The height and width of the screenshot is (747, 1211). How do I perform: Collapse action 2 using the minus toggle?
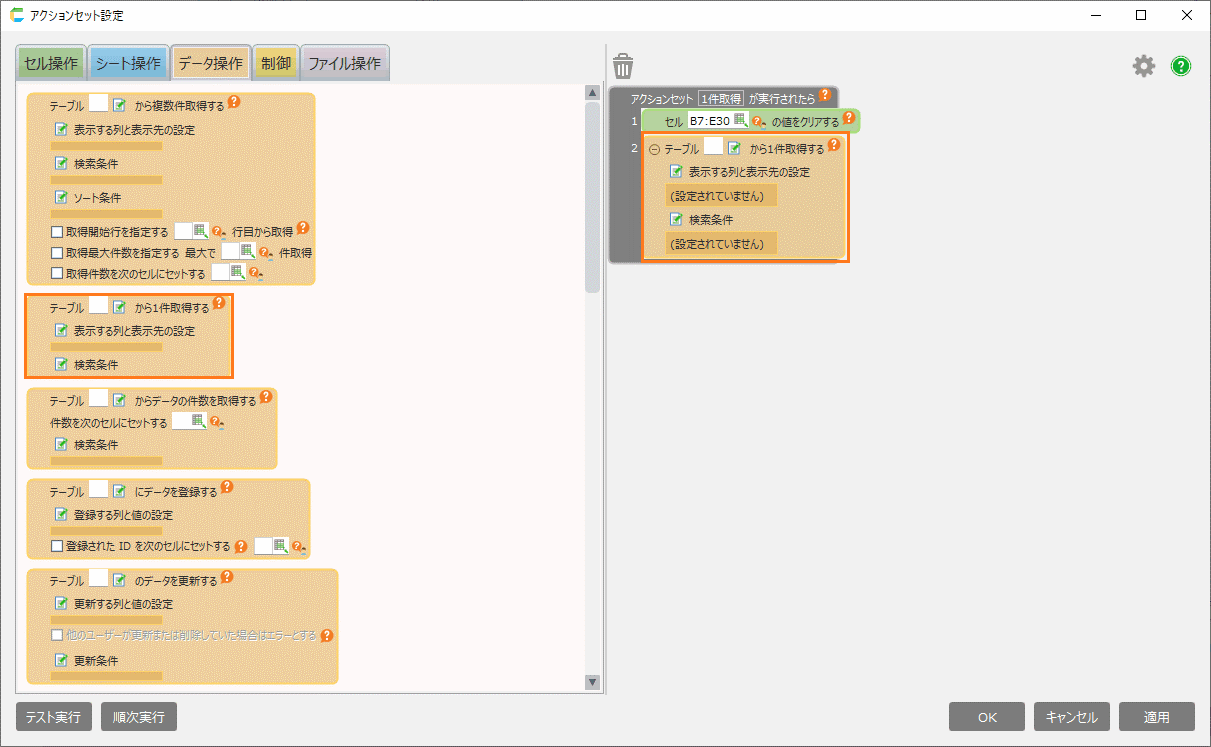tap(655, 149)
